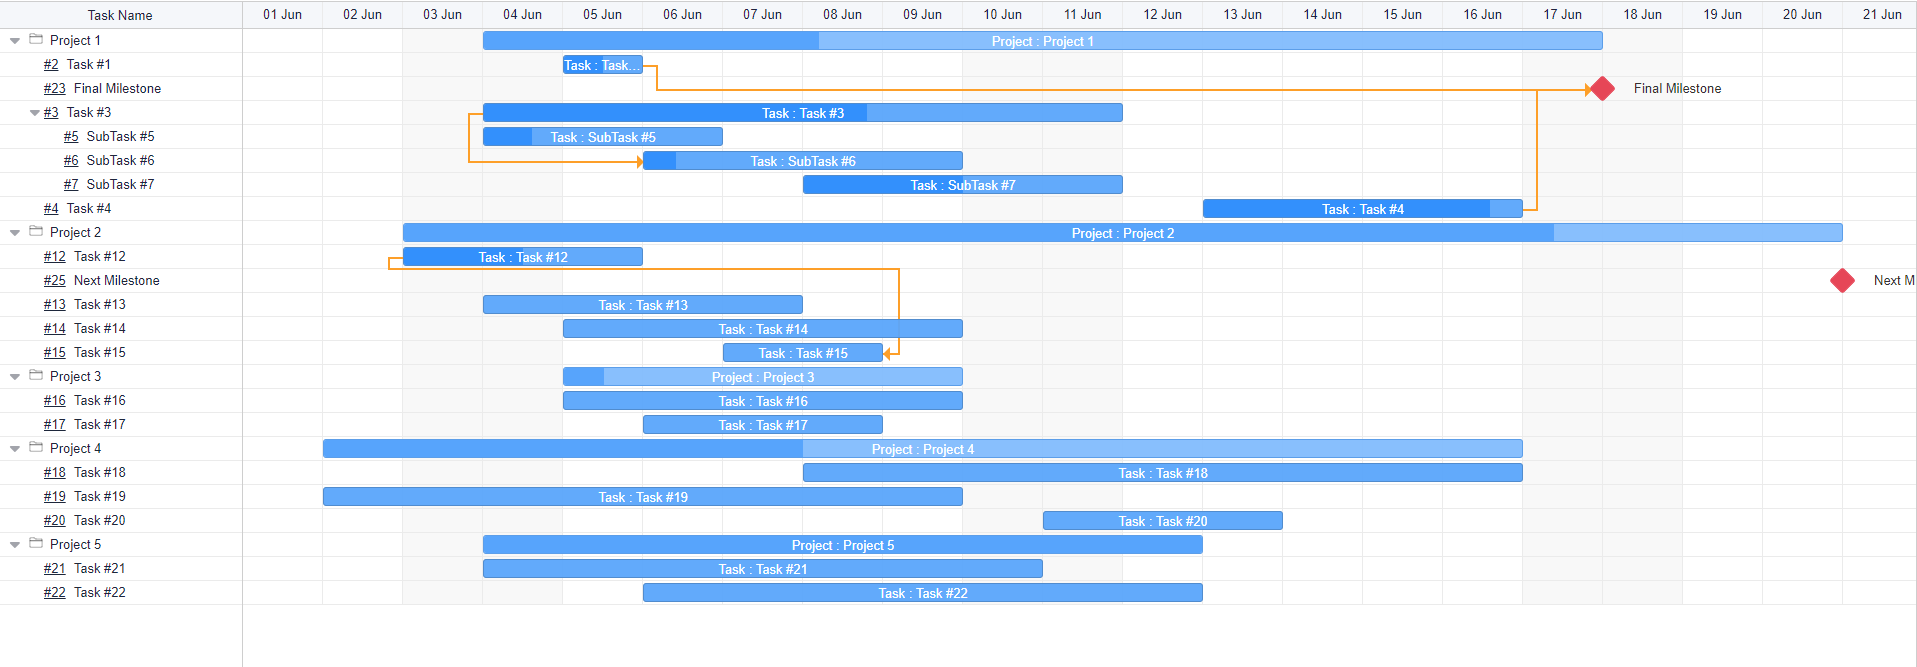Click the folder icon beside Project 2
This screenshot has width=1917, height=667.
(x=36, y=232)
